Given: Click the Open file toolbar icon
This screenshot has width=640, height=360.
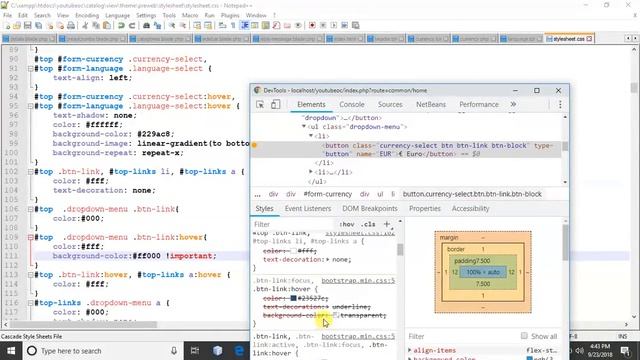Looking at the screenshot, I should pyautogui.click(x=17, y=25).
